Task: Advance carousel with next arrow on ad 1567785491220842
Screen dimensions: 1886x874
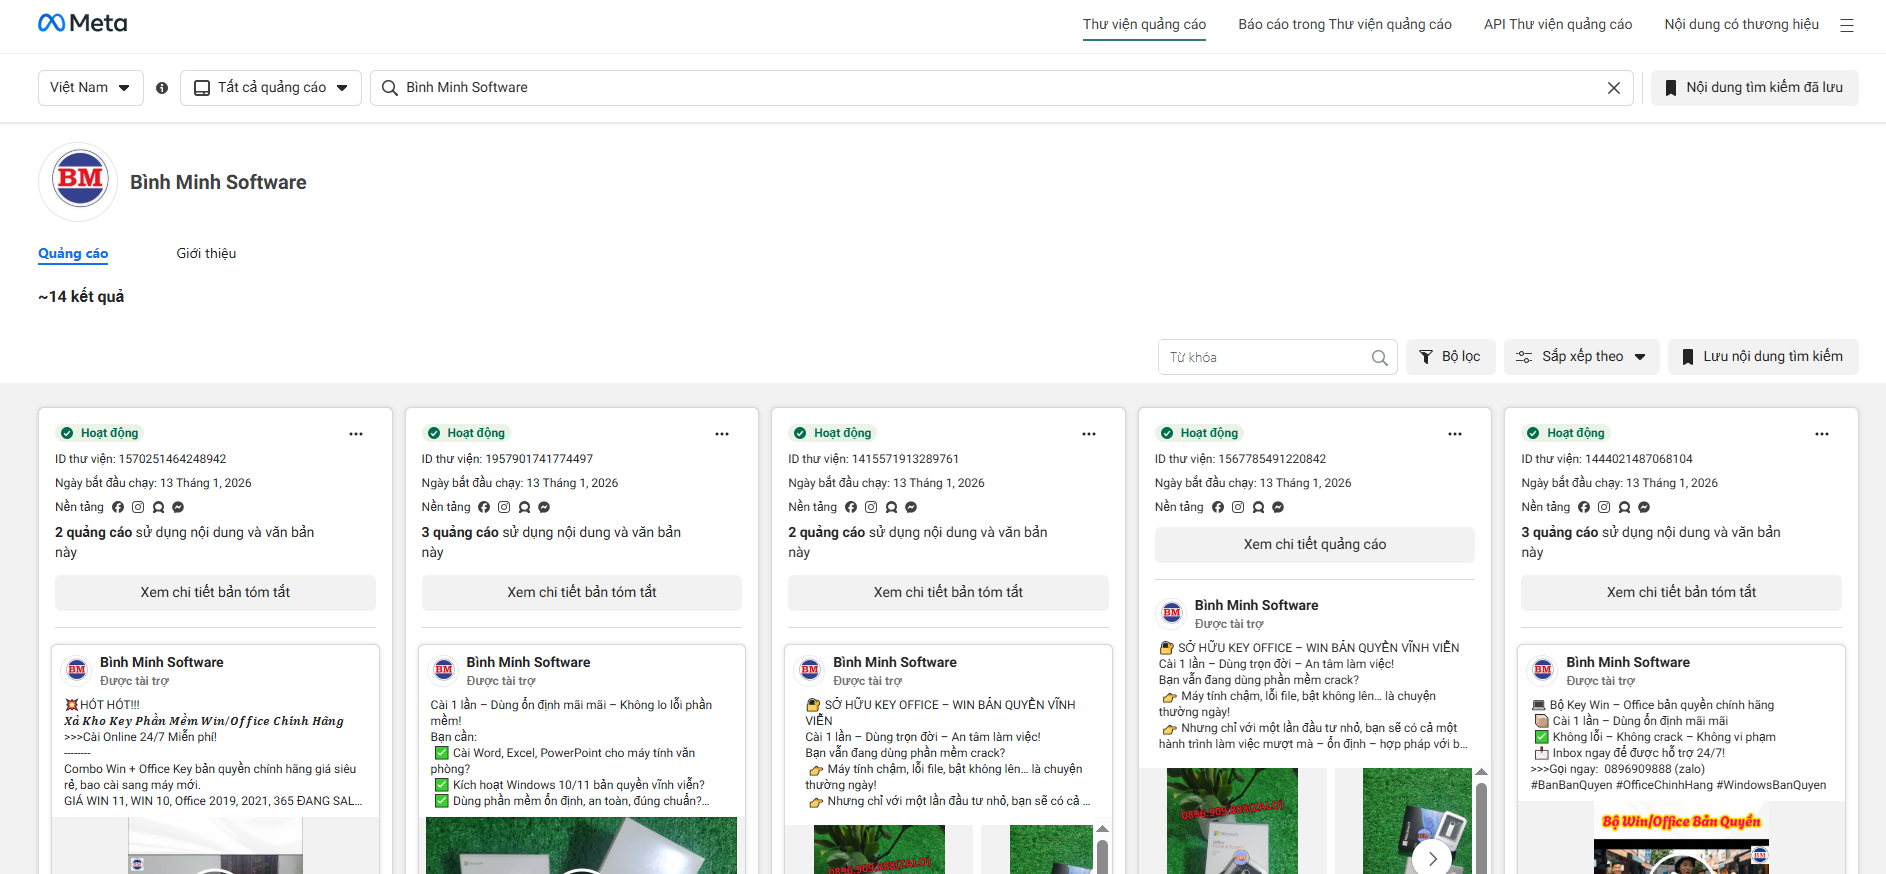Action: (1432, 858)
